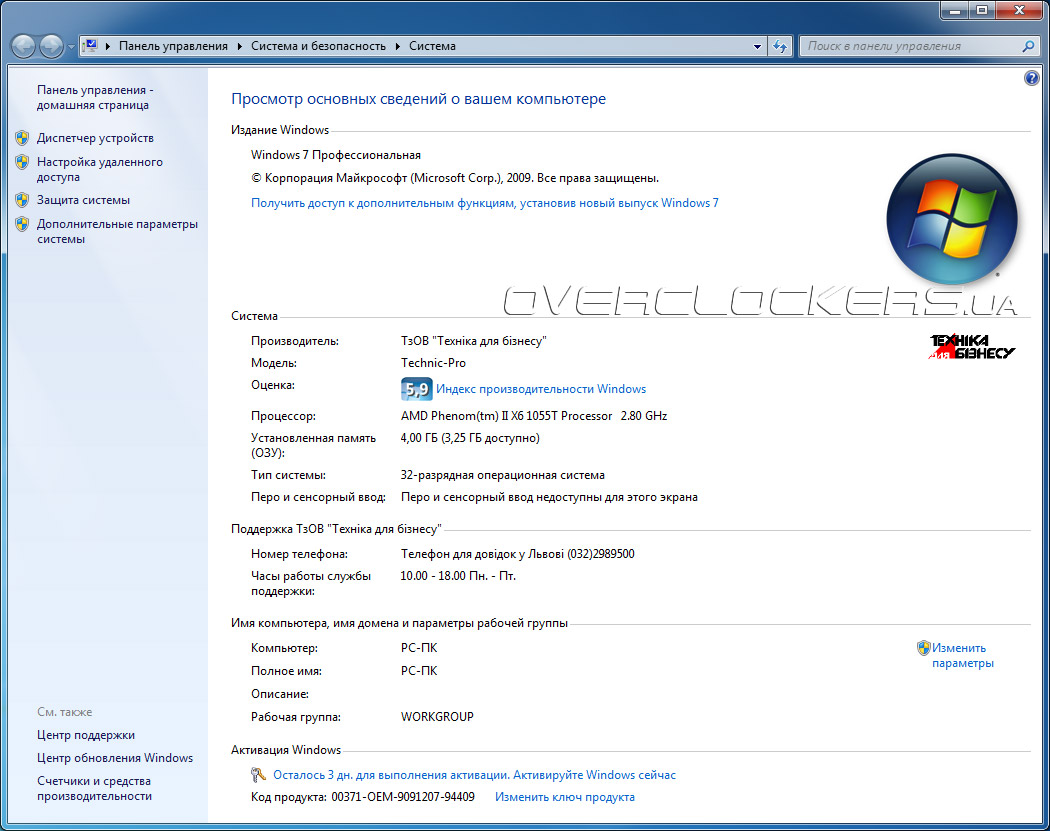Click '10.00 - 18.00 Пн. - Пт.' support hours

pos(458,576)
